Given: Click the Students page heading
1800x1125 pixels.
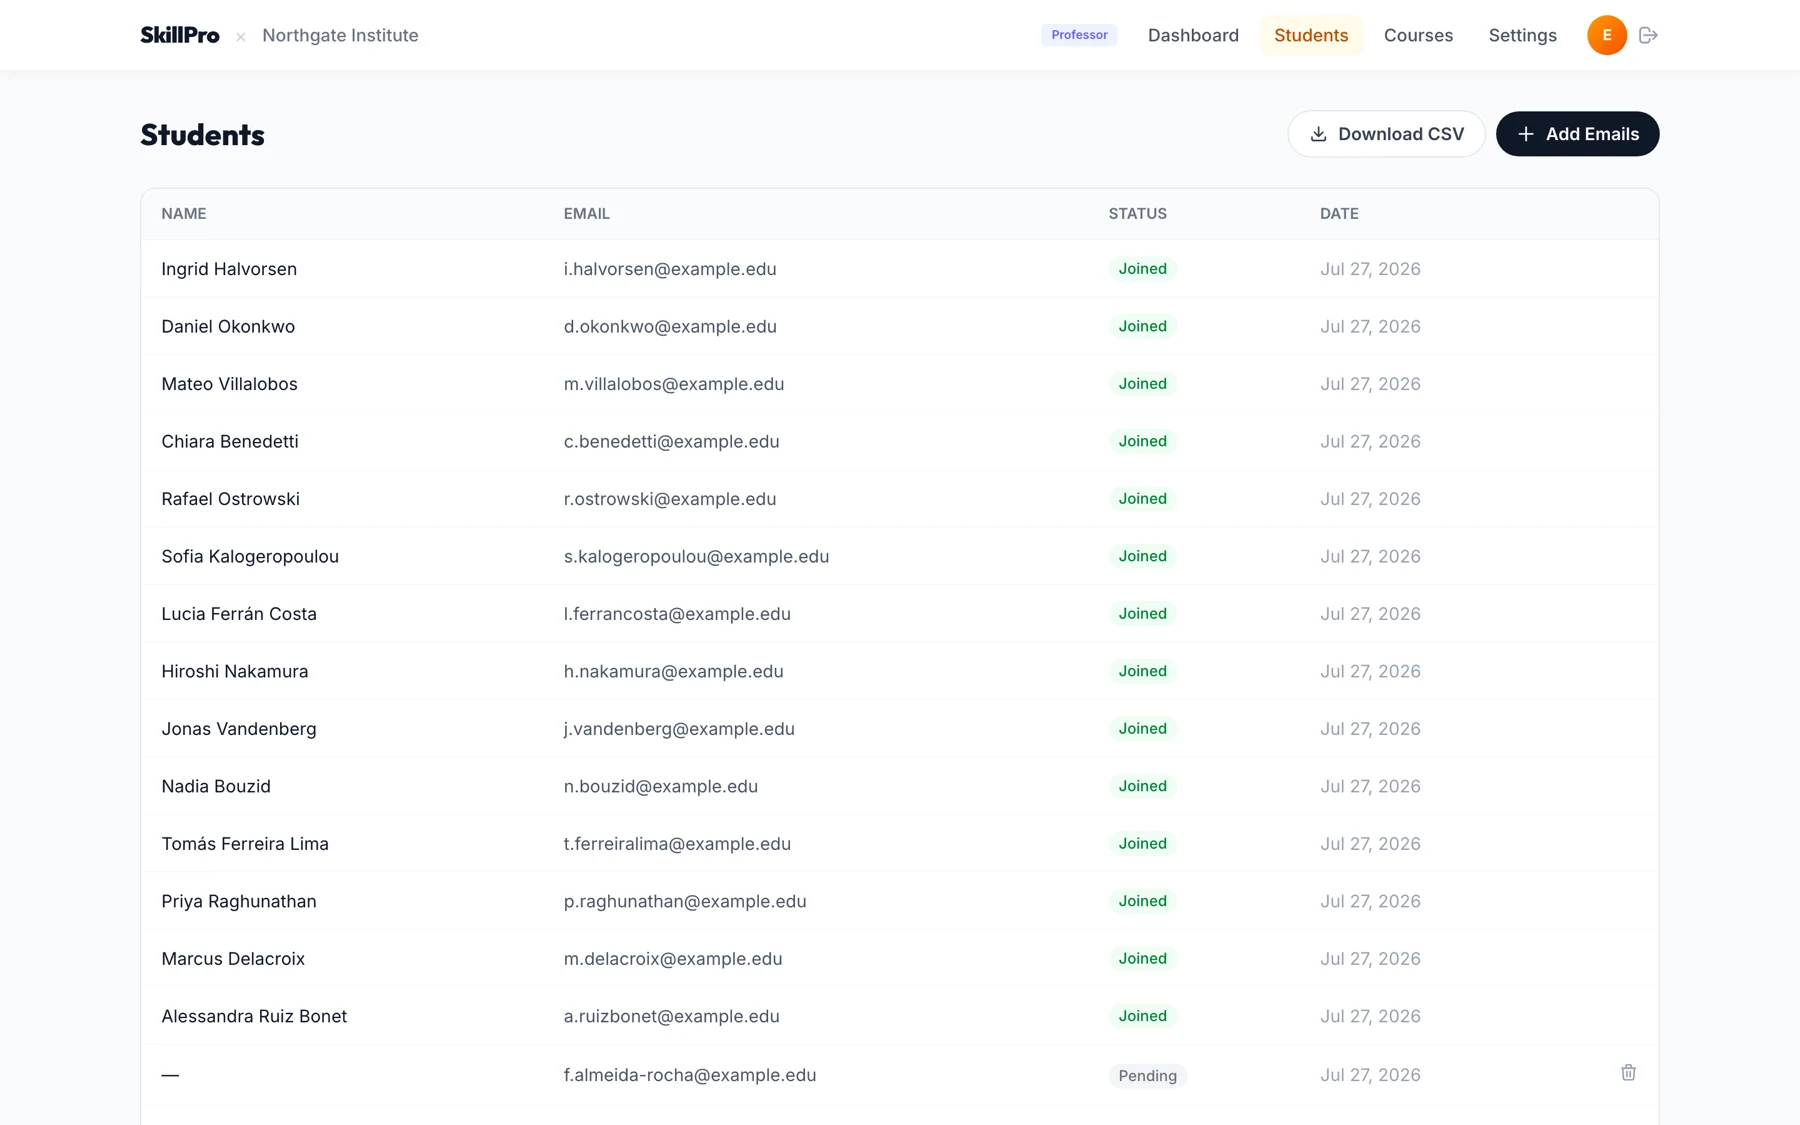Looking at the screenshot, I should [202, 135].
